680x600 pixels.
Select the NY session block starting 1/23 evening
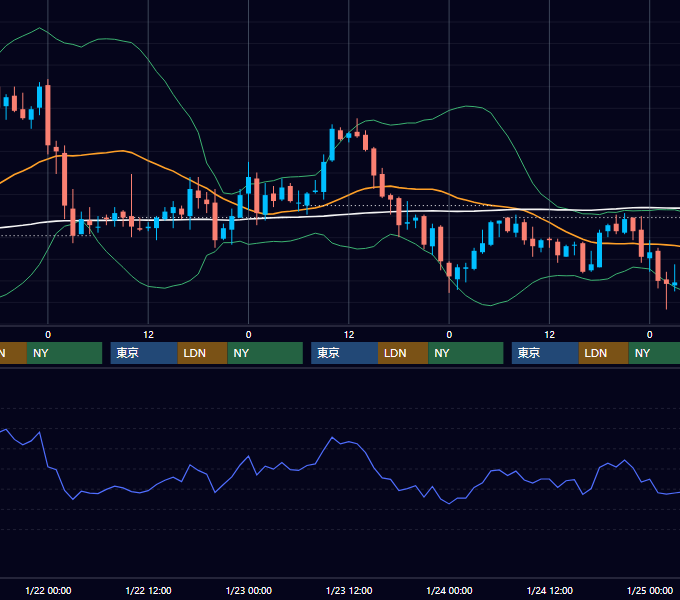click(466, 353)
